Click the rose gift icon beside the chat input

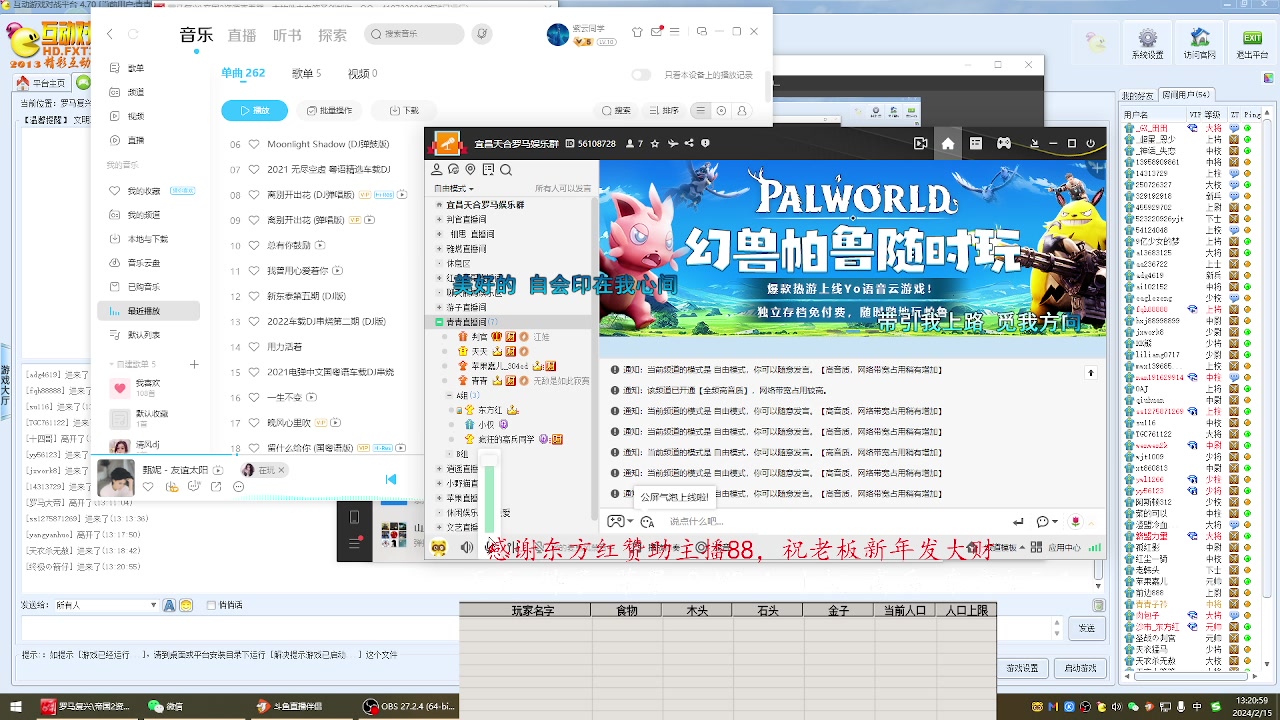tap(1076, 521)
